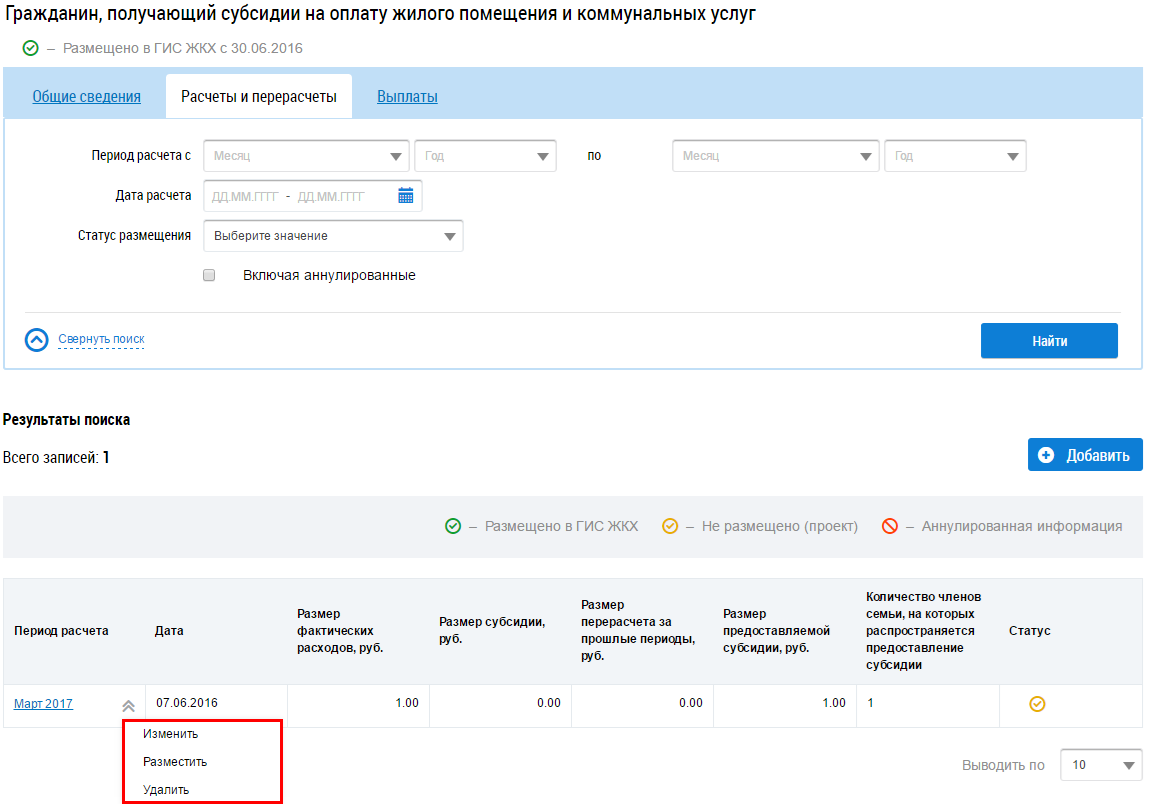Screen dimensions: 1153x810
Task: Click the Добавить button
Action: coord(1085,455)
